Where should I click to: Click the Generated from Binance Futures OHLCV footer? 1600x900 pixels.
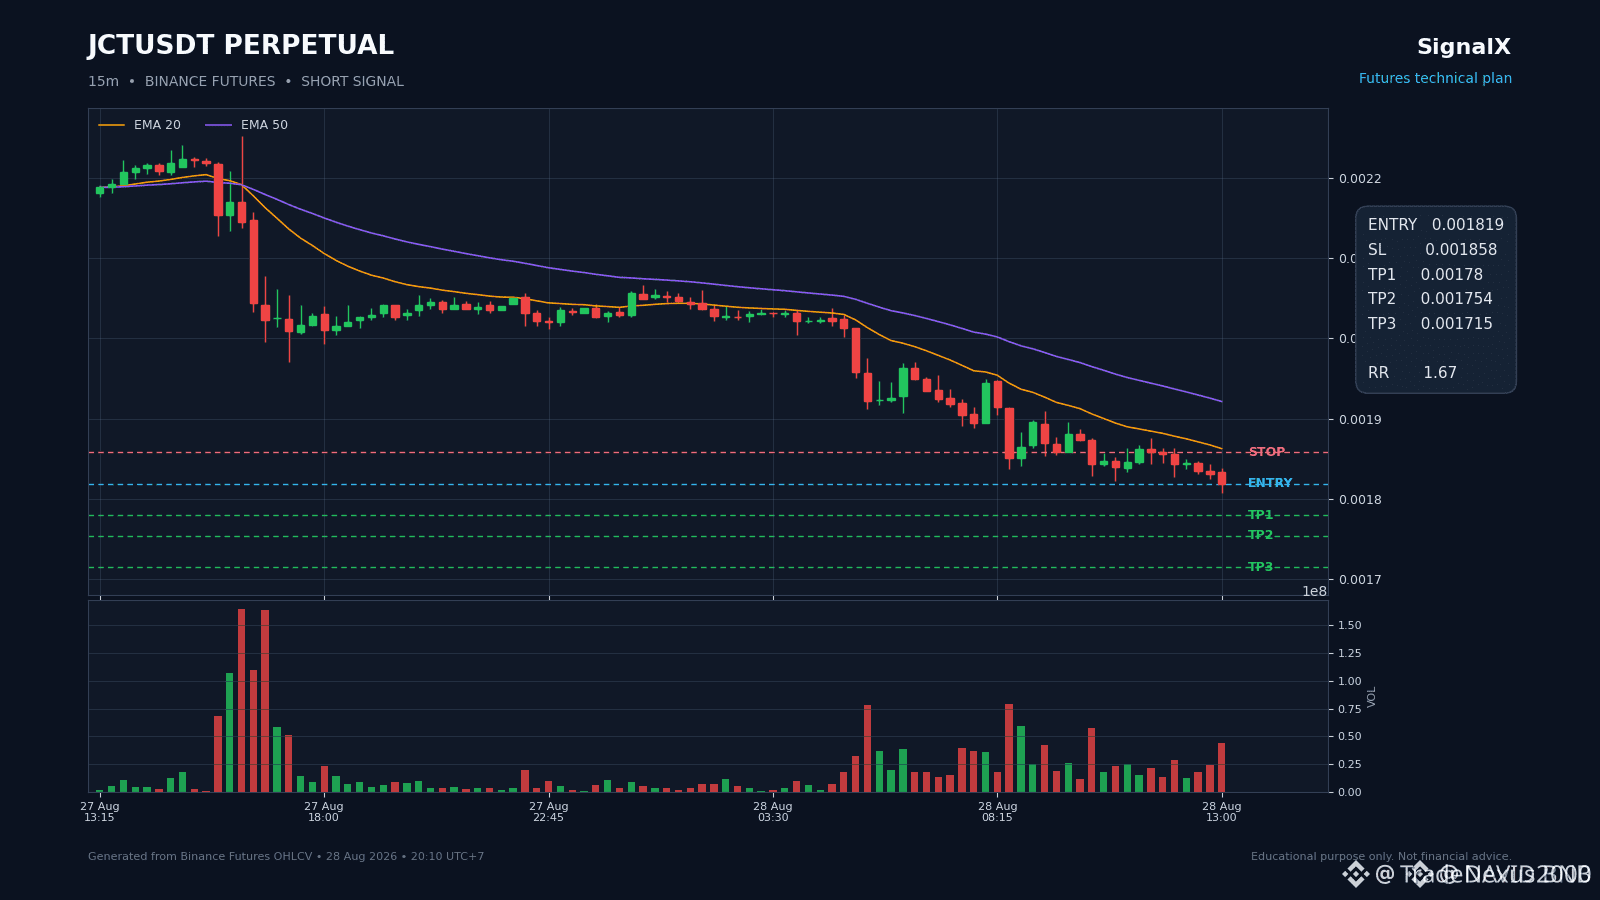286,857
